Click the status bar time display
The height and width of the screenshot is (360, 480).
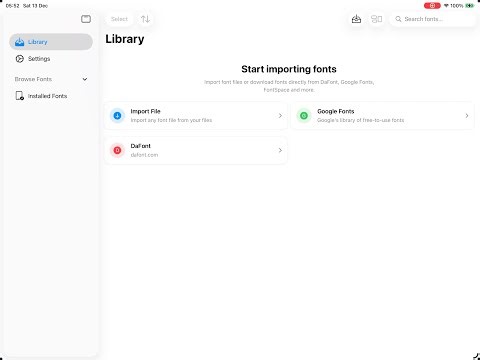click(13, 6)
